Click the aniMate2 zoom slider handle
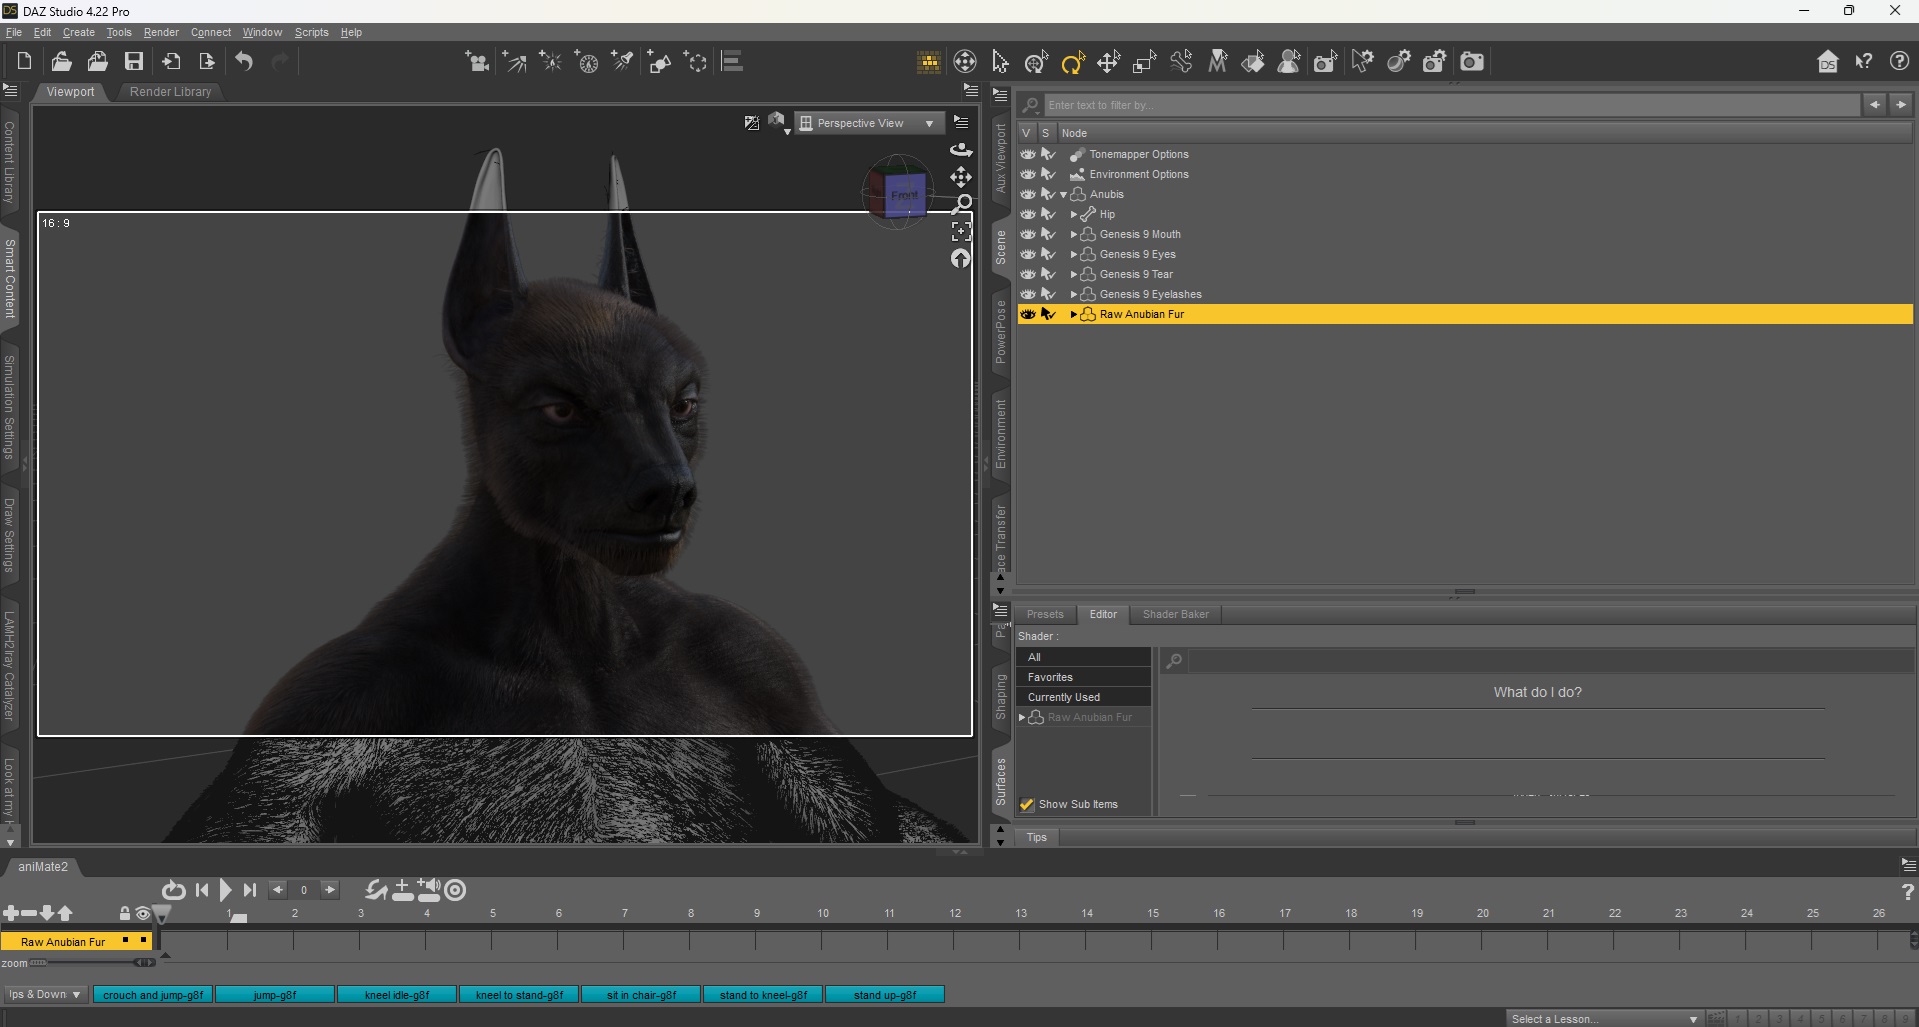The height and width of the screenshot is (1027, 1919). click(145, 963)
